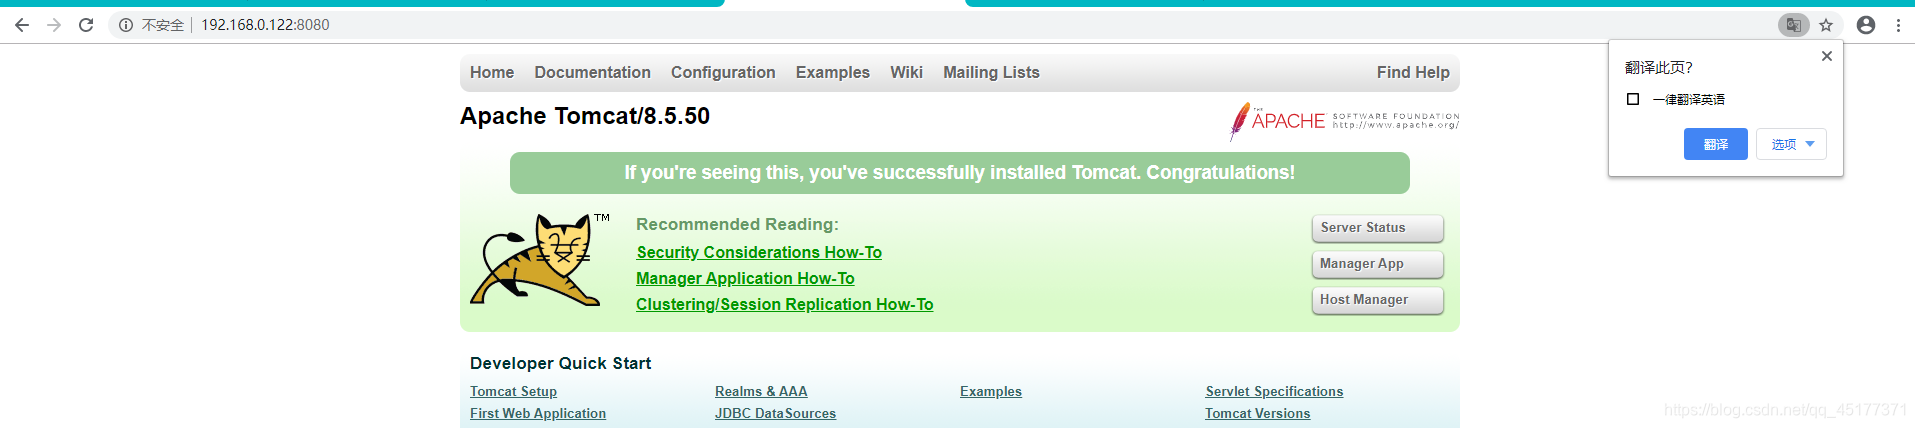Enable the always translate English checkbox
This screenshot has height=428, width=1915.
[1633, 99]
